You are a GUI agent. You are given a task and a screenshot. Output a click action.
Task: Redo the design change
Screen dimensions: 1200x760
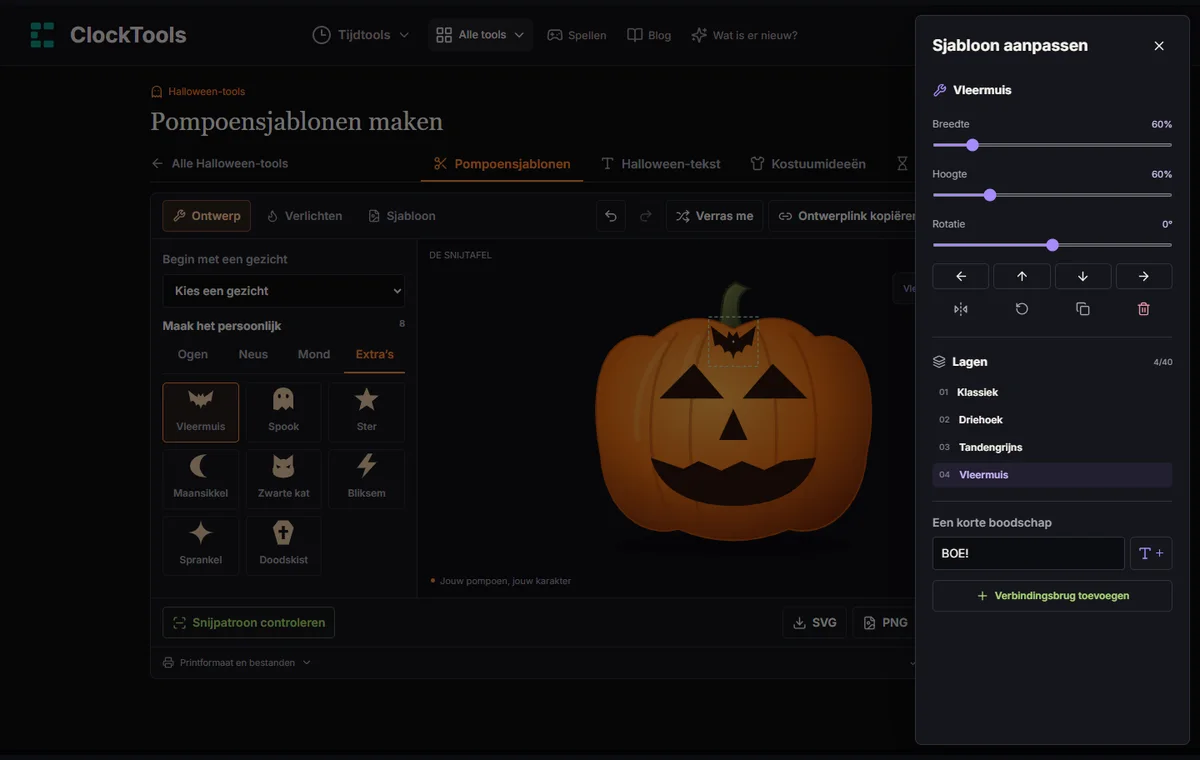point(645,216)
